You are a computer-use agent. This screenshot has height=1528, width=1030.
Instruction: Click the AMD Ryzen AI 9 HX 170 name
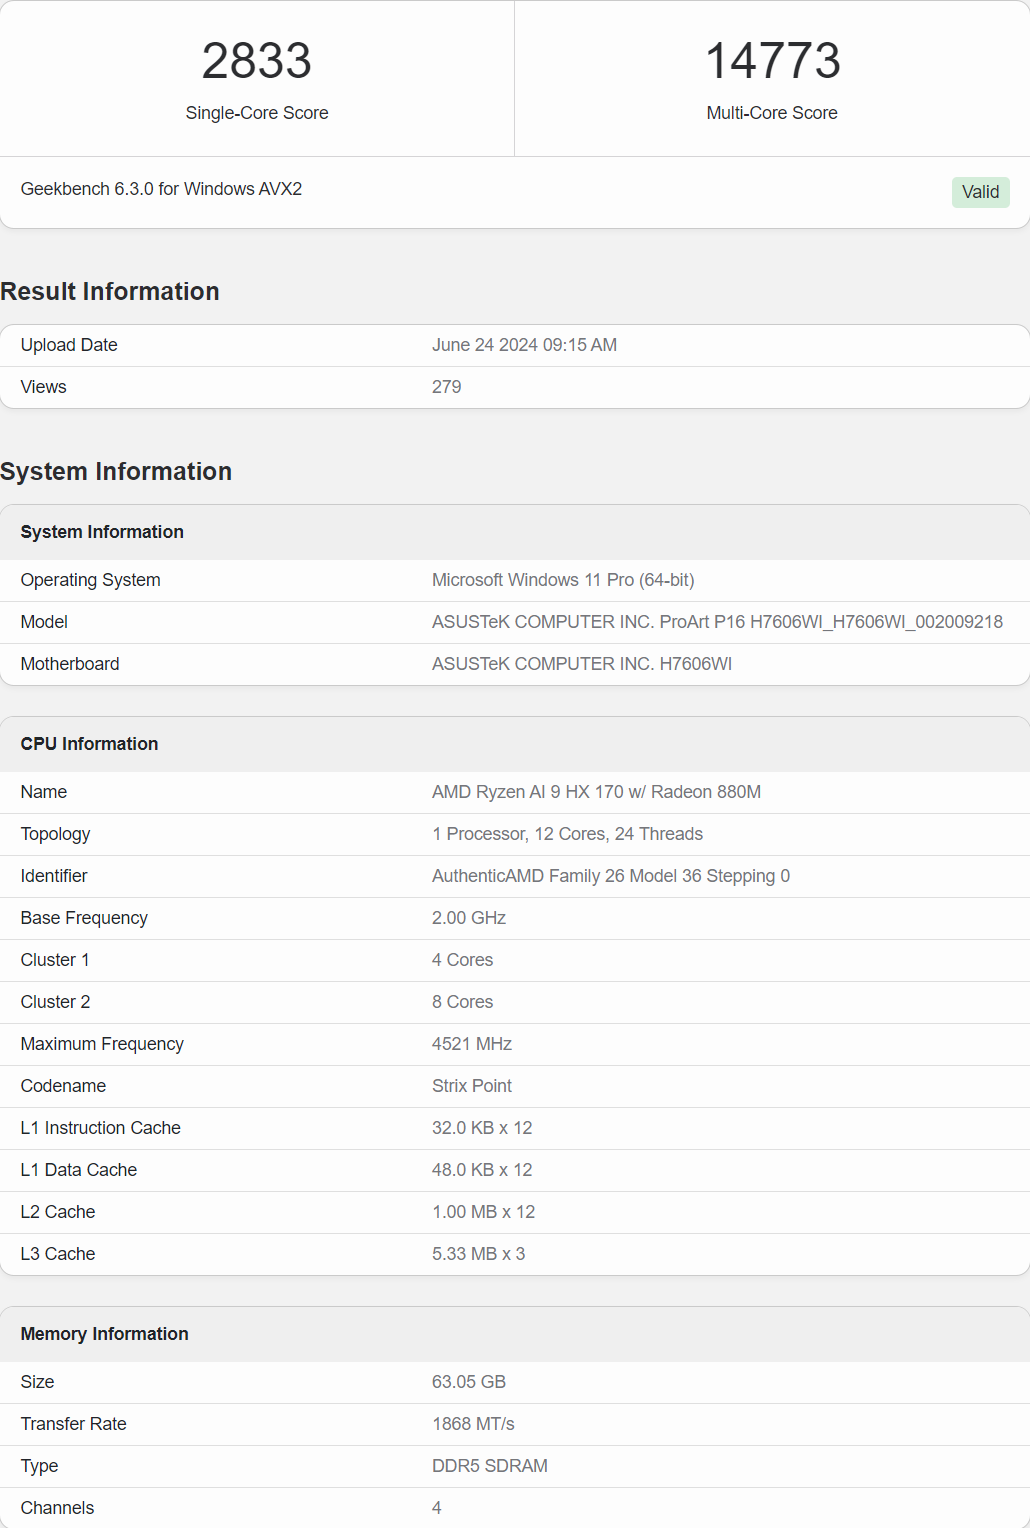[596, 792]
